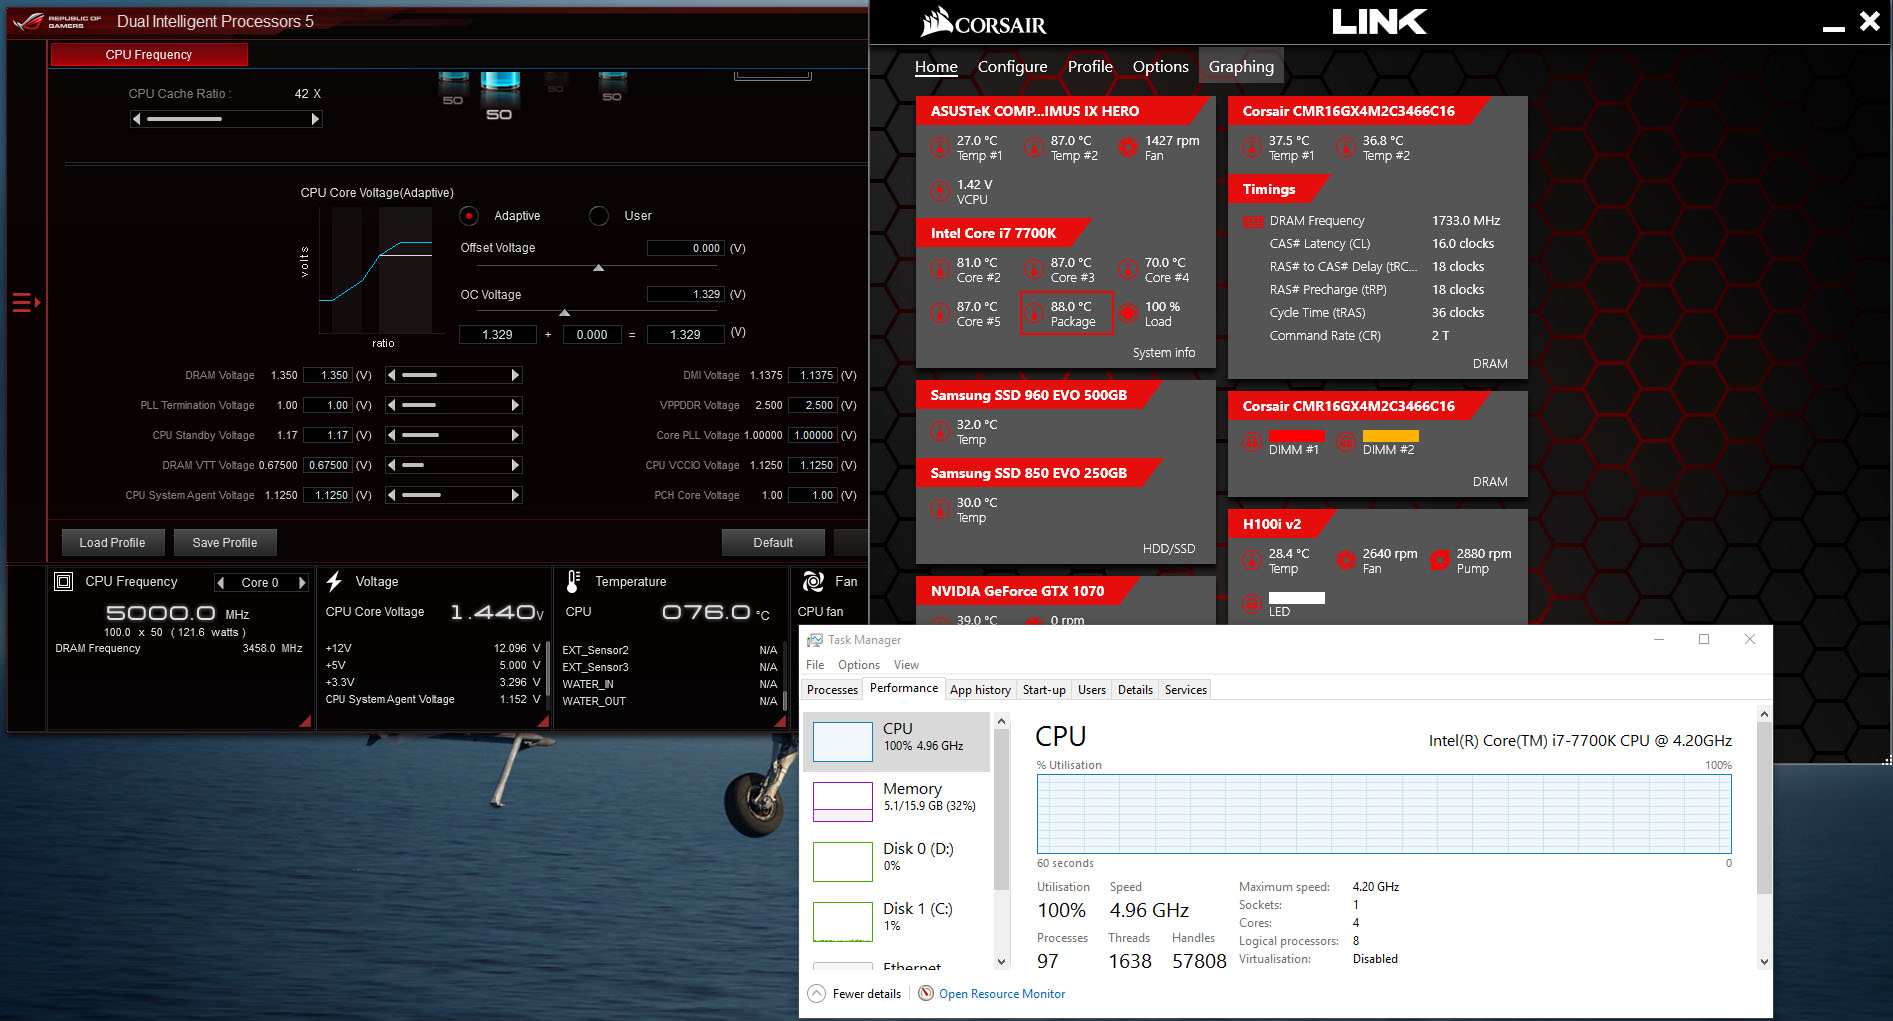
Task: Switch to next core using right arrow
Action: coord(301,582)
